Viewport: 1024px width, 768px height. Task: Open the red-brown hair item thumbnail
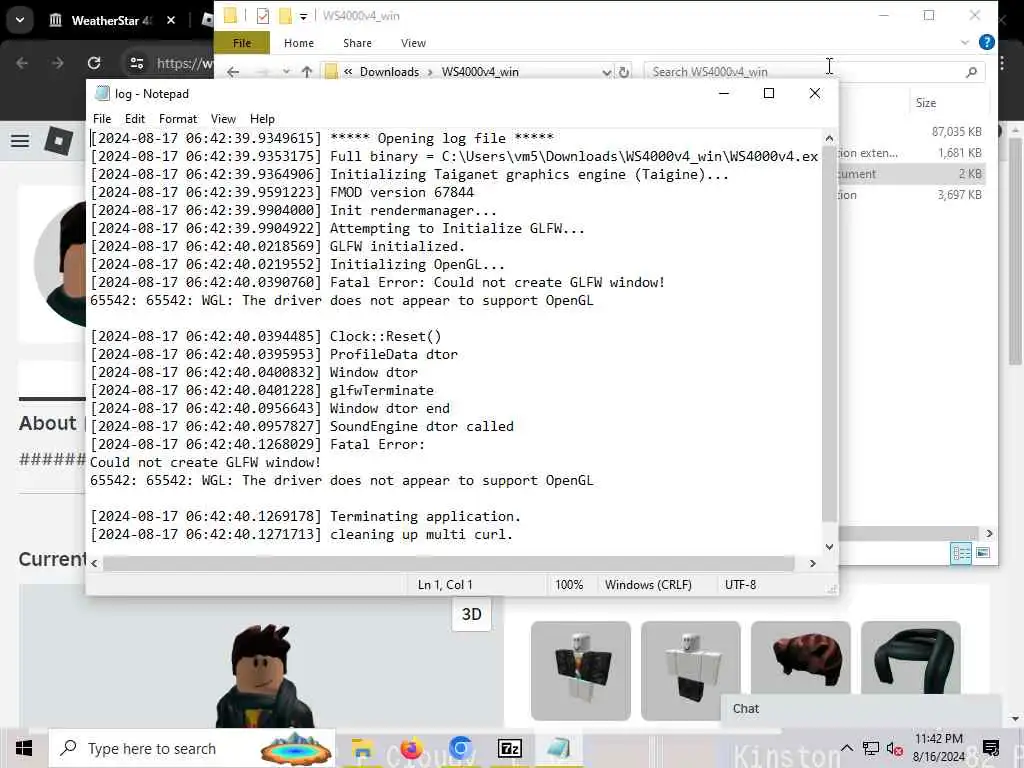[x=801, y=660]
